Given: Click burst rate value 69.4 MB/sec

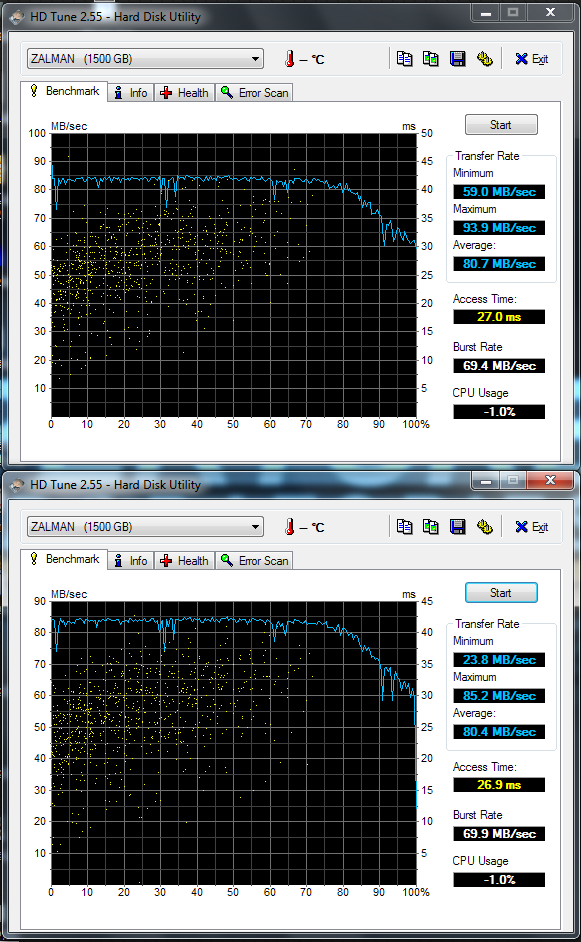Looking at the screenshot, I should click(499, 366).
